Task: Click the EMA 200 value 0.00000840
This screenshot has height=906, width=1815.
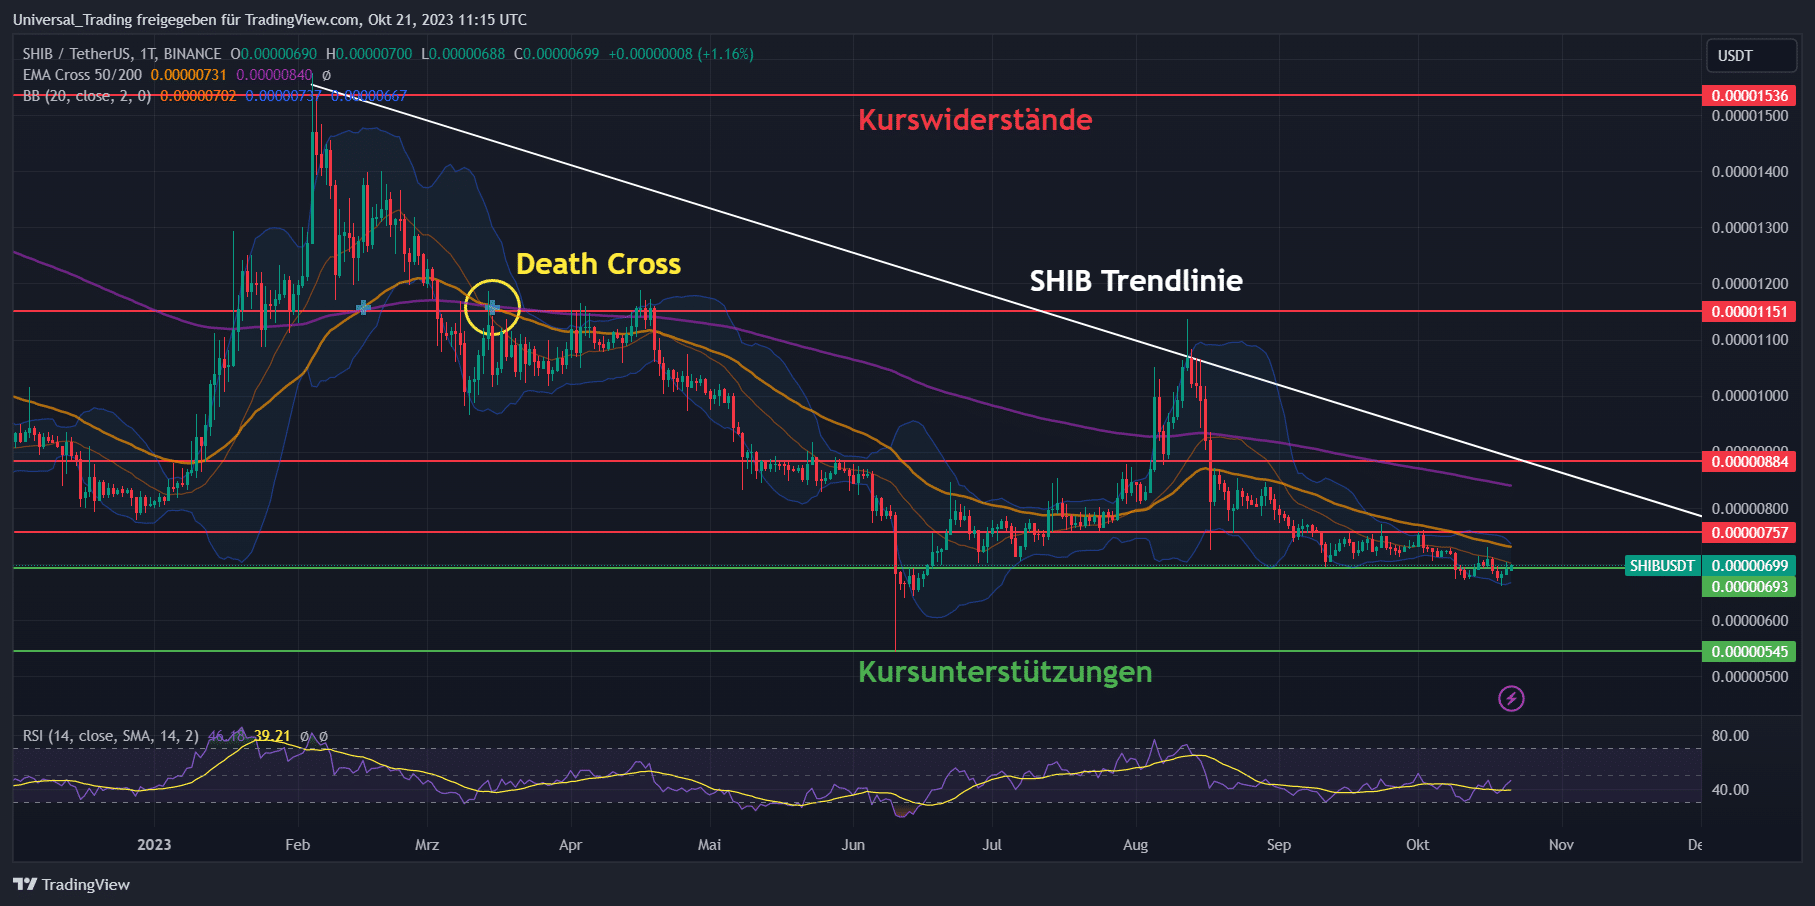Action: pos(274,75)
